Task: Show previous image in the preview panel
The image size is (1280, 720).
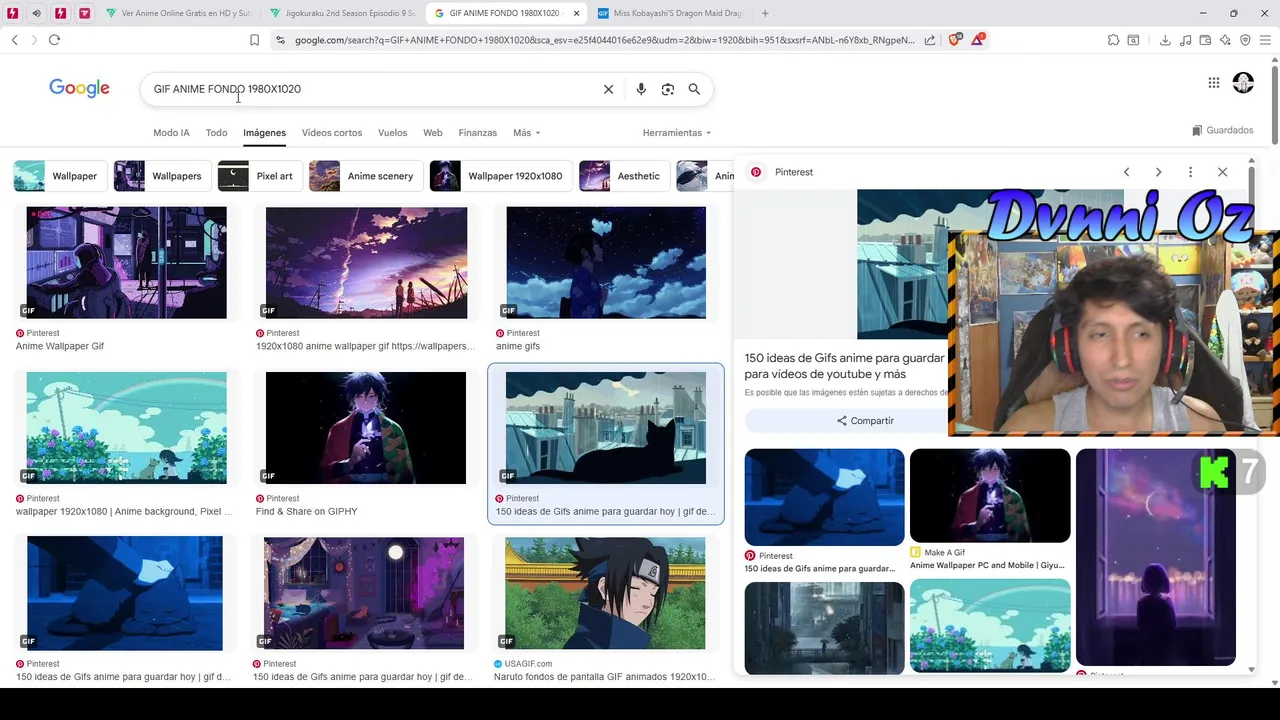Action: click(x=1126, y=172)
